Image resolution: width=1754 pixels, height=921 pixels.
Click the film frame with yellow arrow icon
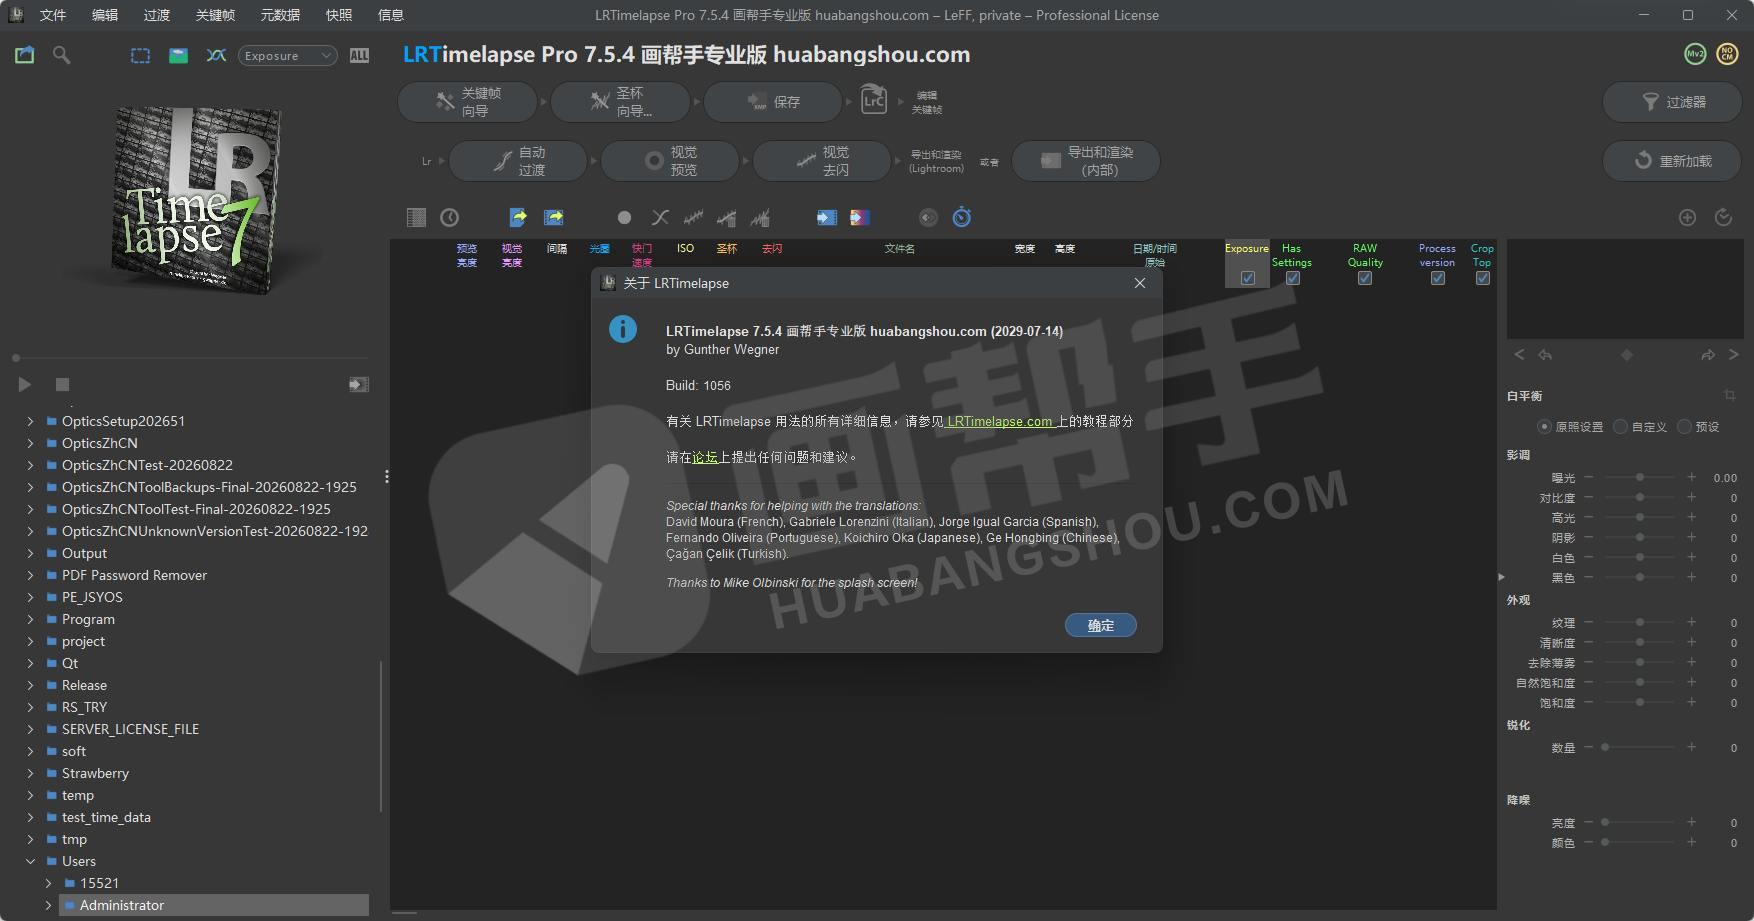coord(553,217)
